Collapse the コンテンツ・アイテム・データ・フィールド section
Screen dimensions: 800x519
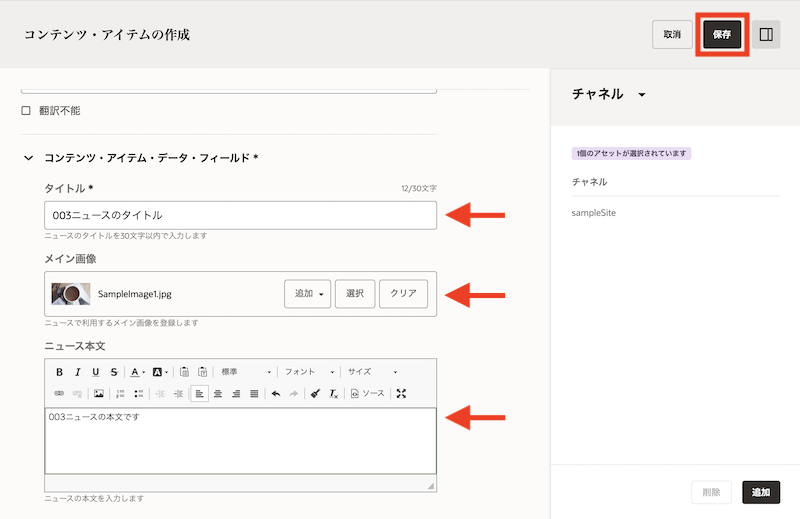28,158
